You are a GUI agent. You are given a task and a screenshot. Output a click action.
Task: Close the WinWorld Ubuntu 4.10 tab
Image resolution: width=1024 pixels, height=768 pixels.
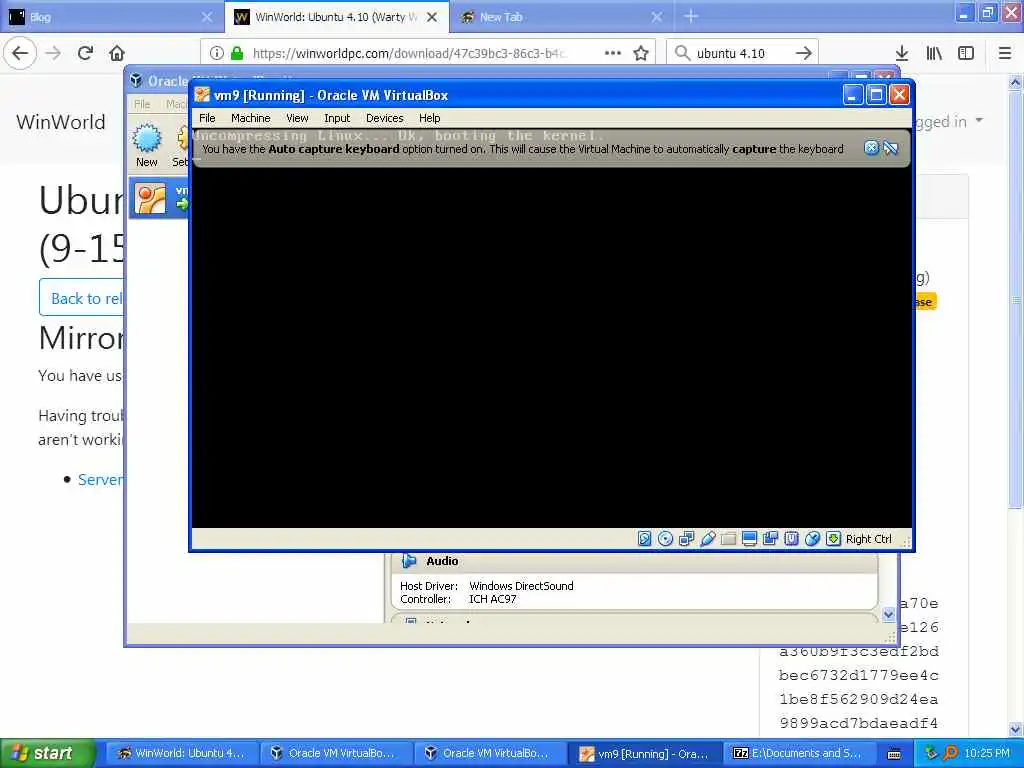[x=432, y=17]
